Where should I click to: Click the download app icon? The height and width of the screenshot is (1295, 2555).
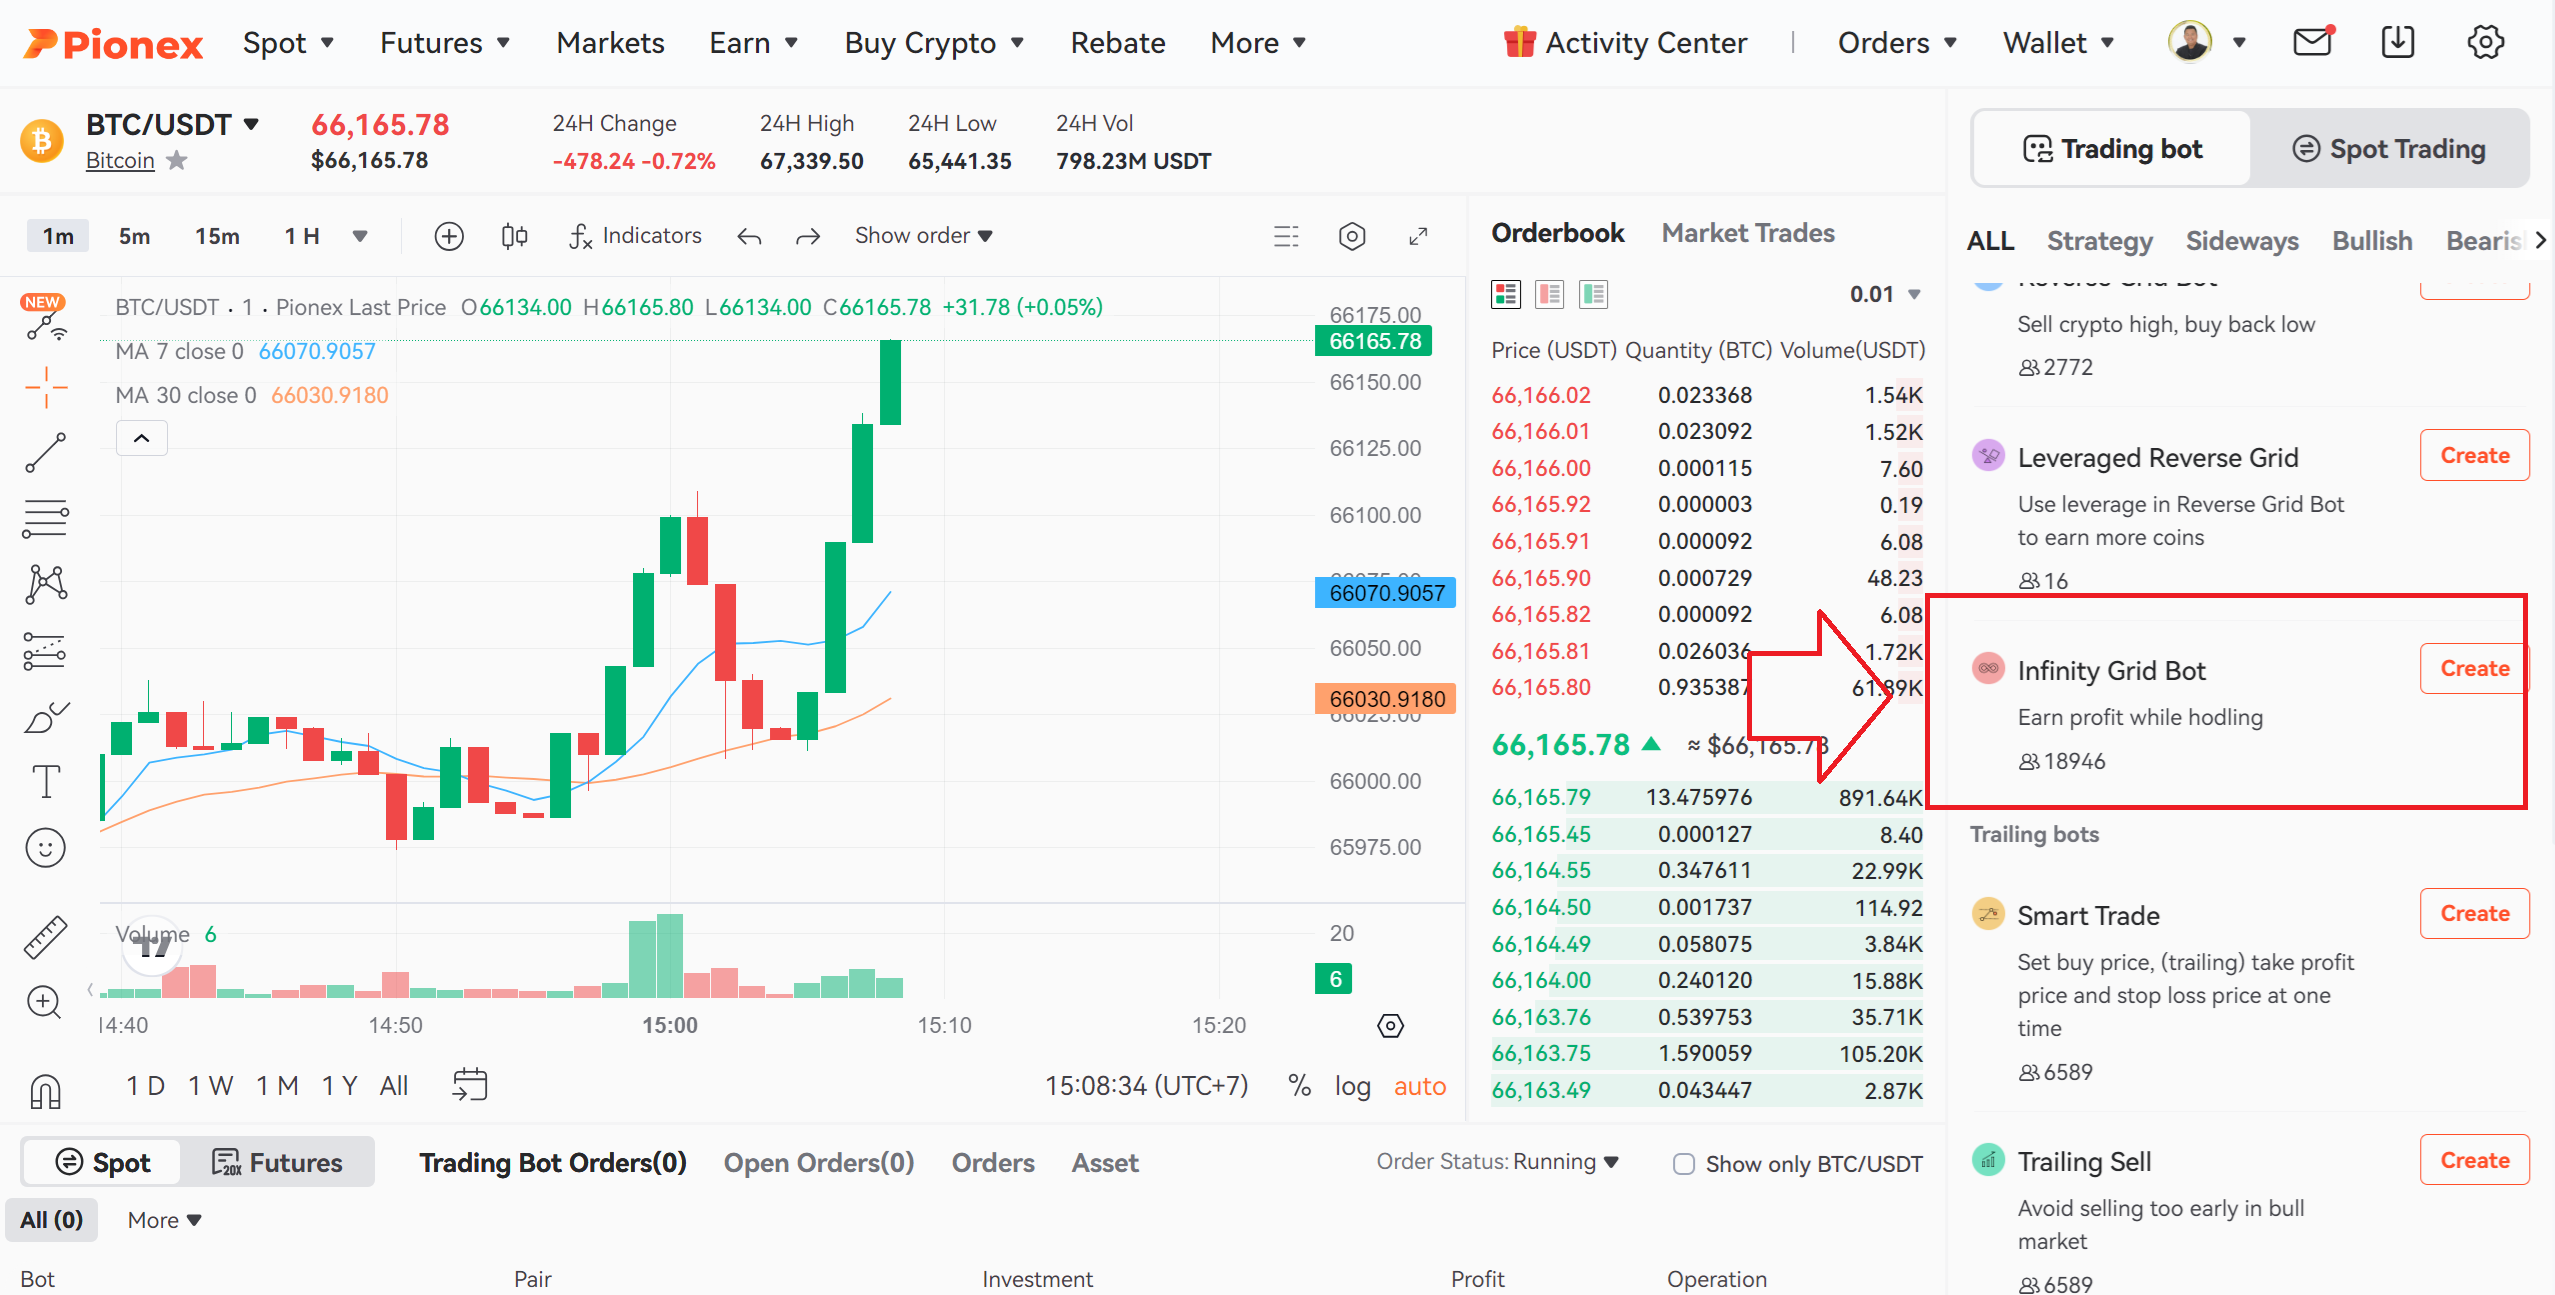click(2398, 42)
